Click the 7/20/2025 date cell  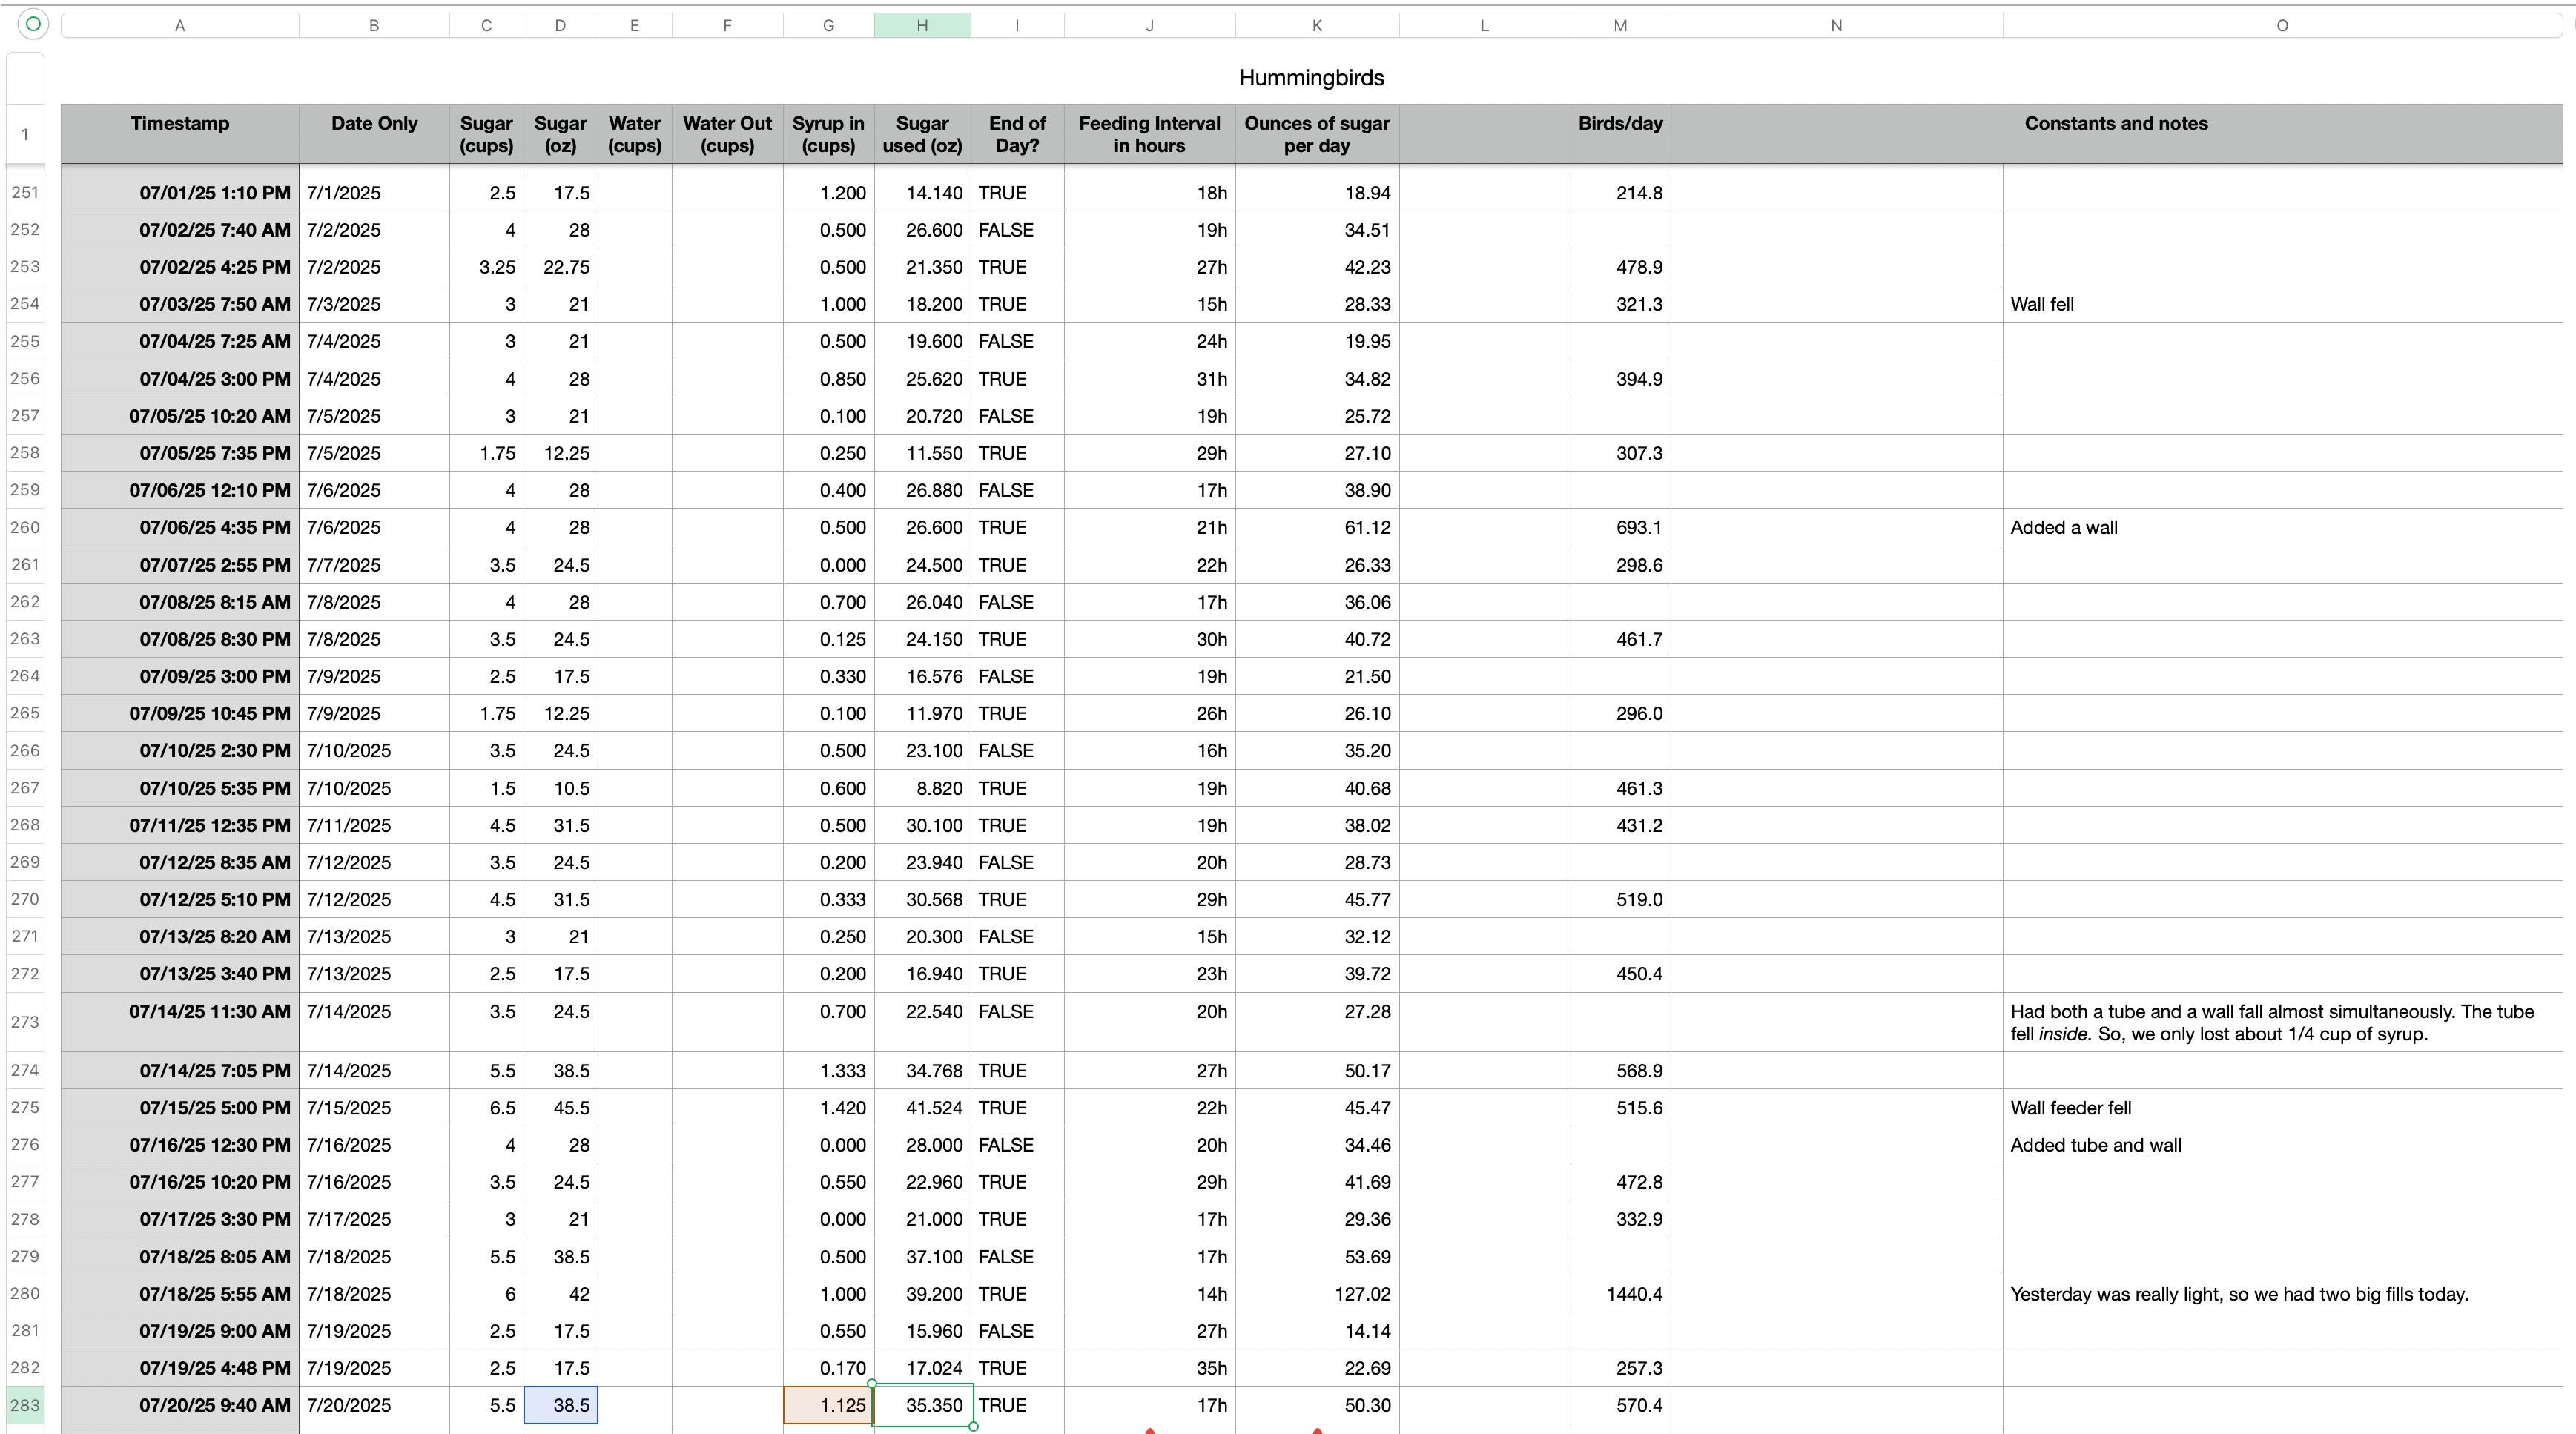(x=374, y=1405)
